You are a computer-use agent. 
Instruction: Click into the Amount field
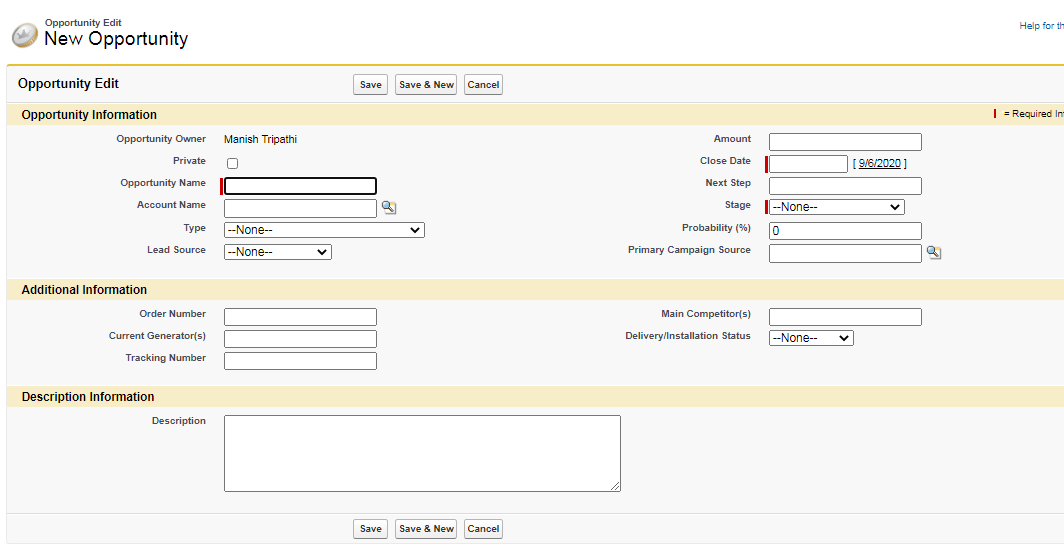click(x=845, y=142)
